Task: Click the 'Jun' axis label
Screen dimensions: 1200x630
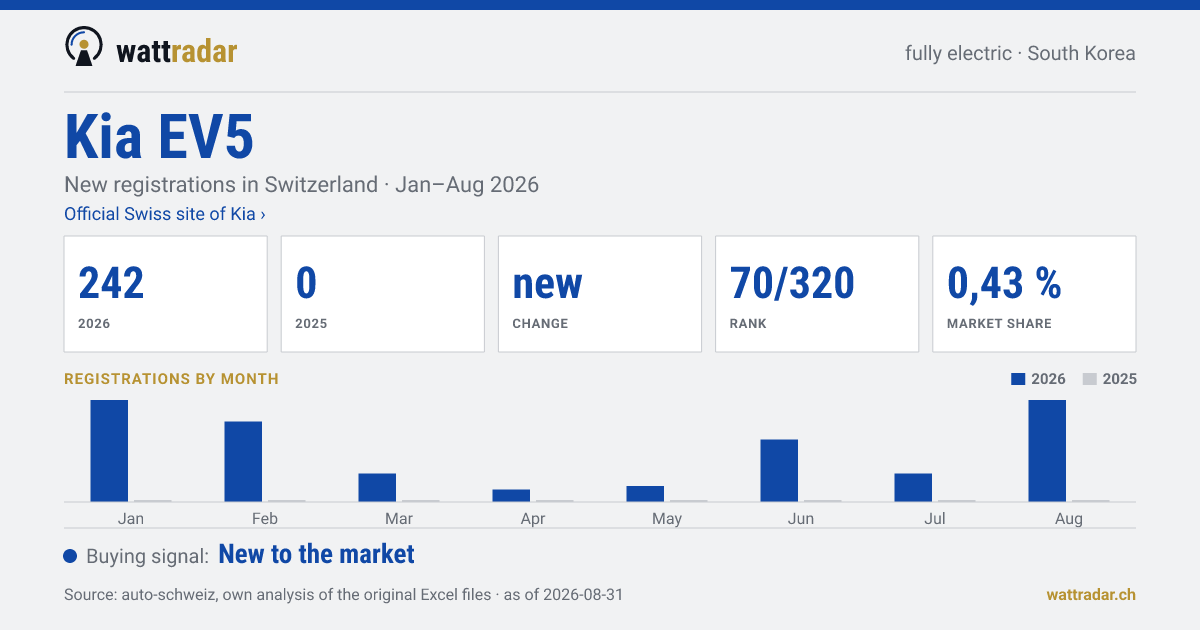Action: tap(801, 518)
